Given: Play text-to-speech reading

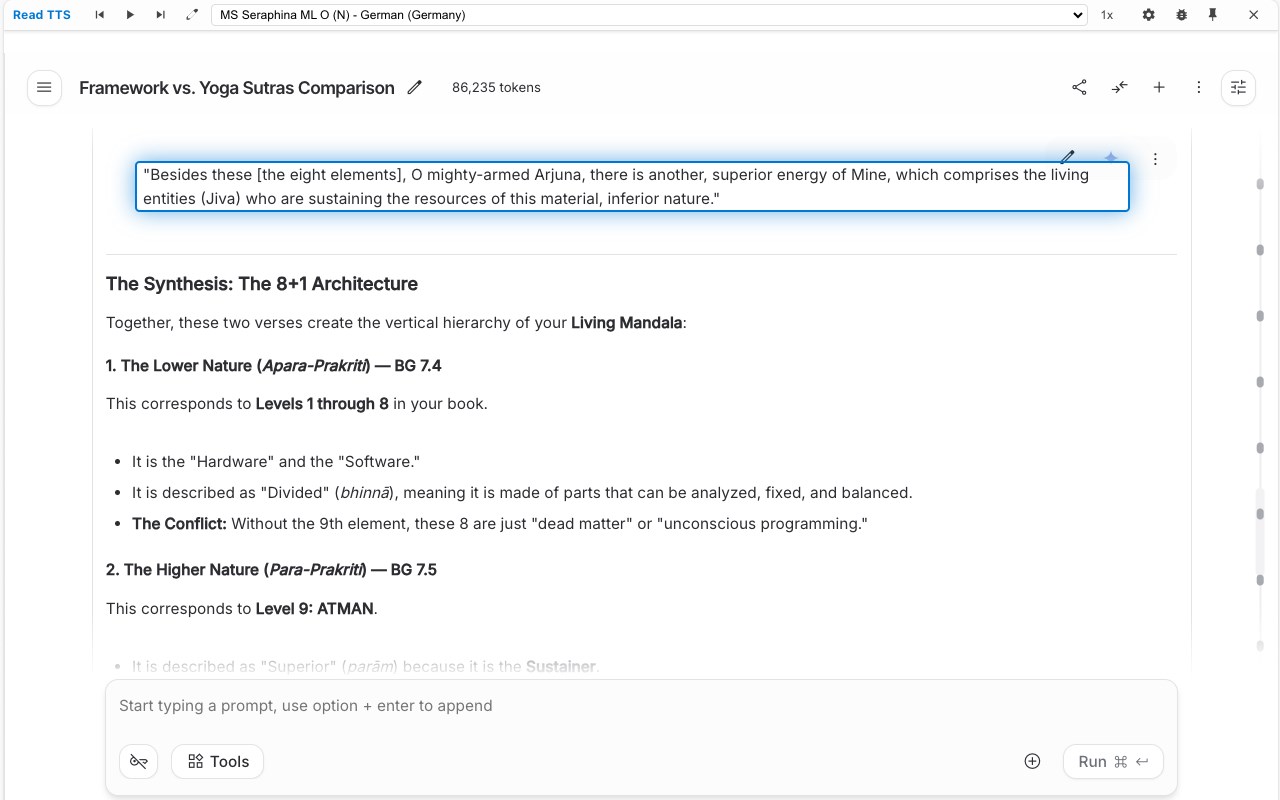Looking at the screenshot, I should (x=130, y=15).
